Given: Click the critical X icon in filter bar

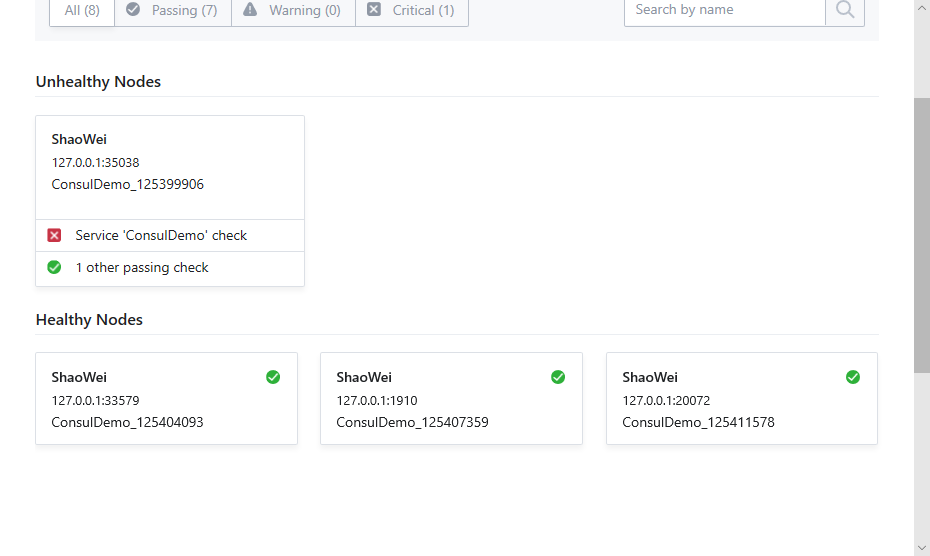Looking at the screenshot, I should 374,10.
